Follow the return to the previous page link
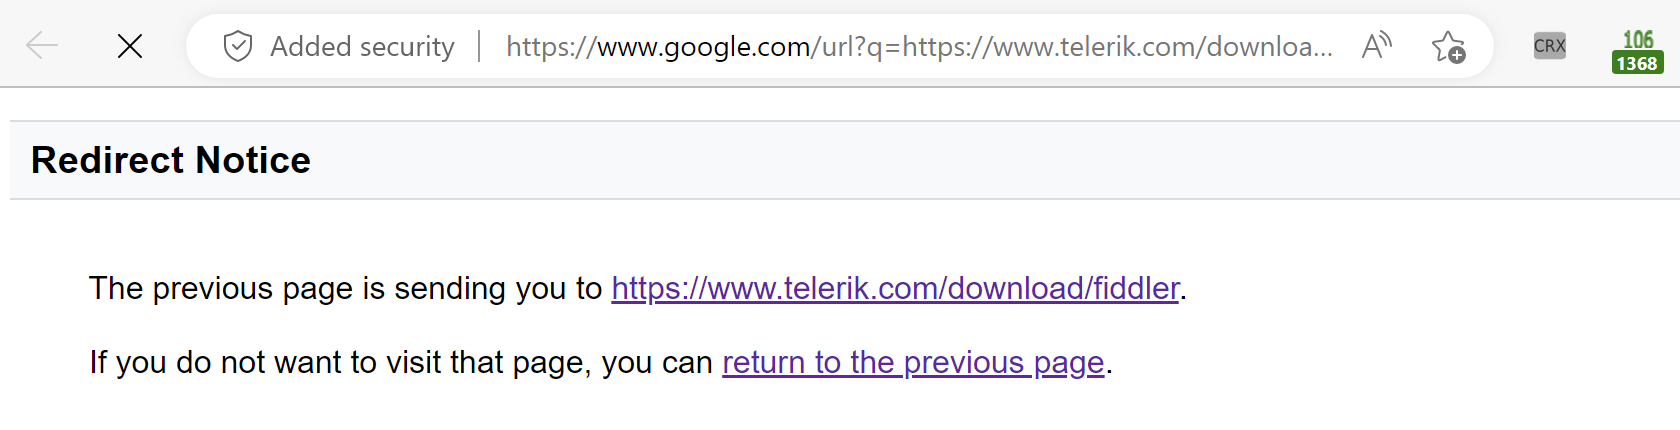The image size is (1680, 430). click(913, 363)
